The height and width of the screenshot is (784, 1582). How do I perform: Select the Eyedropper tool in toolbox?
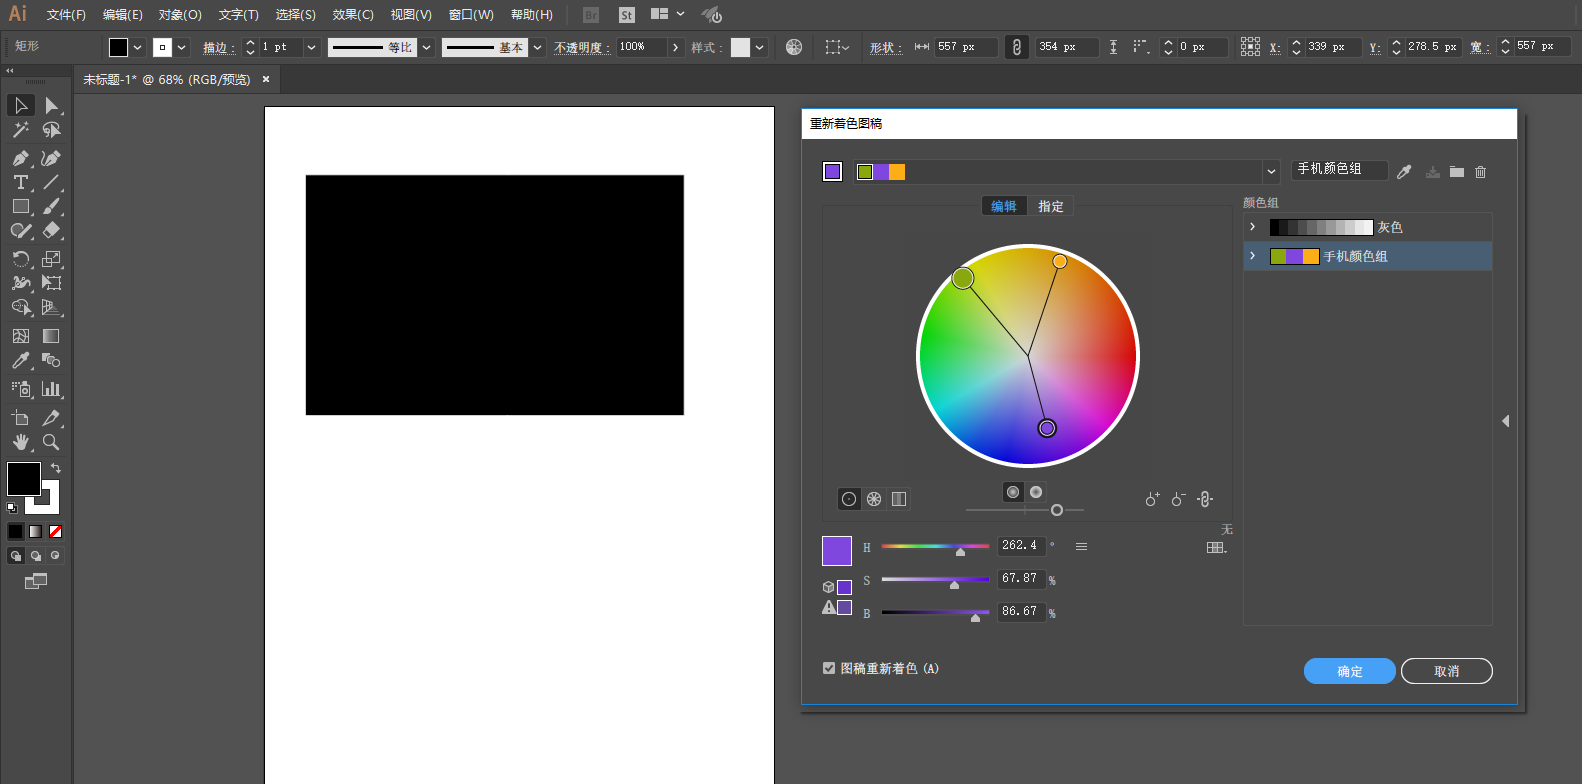(20, 360)
